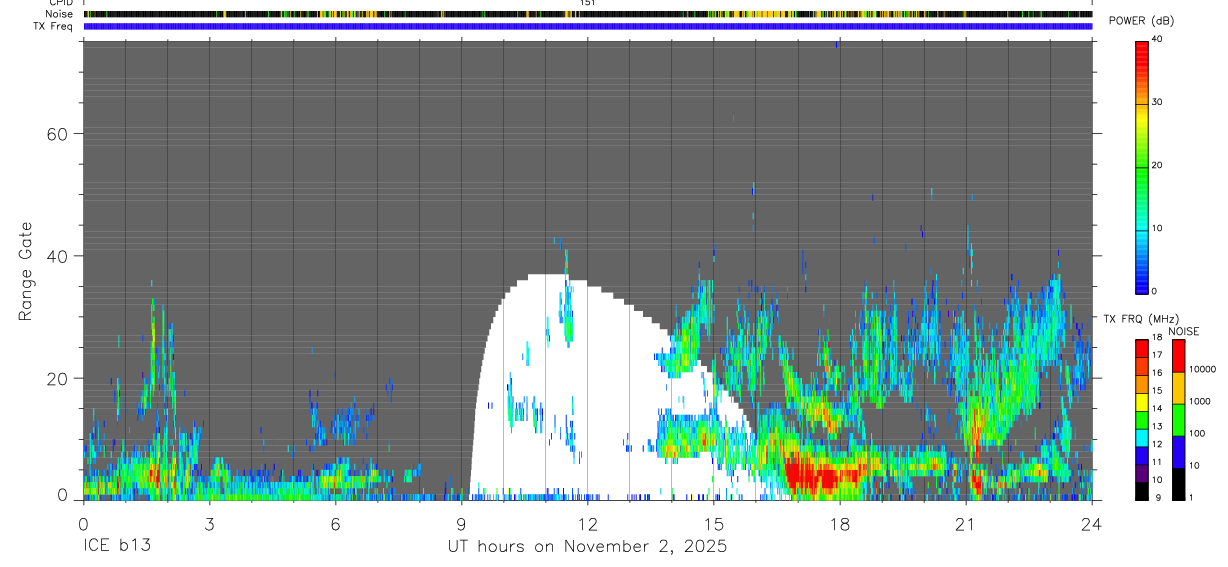Click the TX FRQ (MHz) color scale

pos(1142,420)
